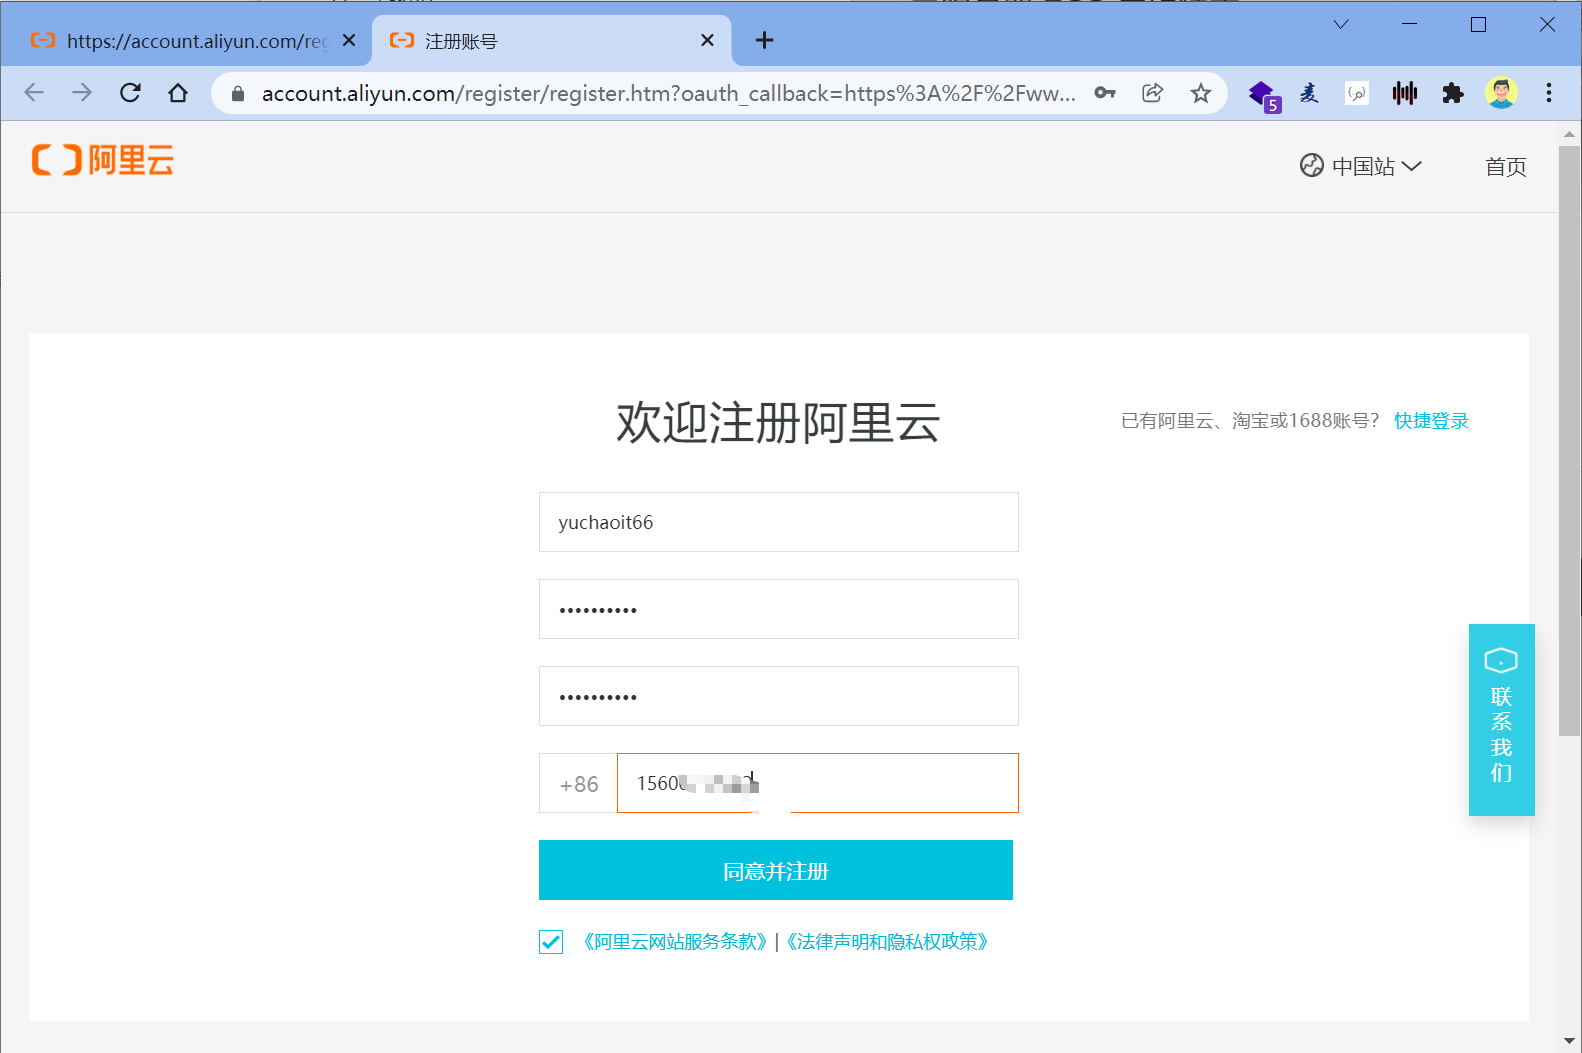
Task: Open the Chrome profile avatar
Action: pos(1500,93)
